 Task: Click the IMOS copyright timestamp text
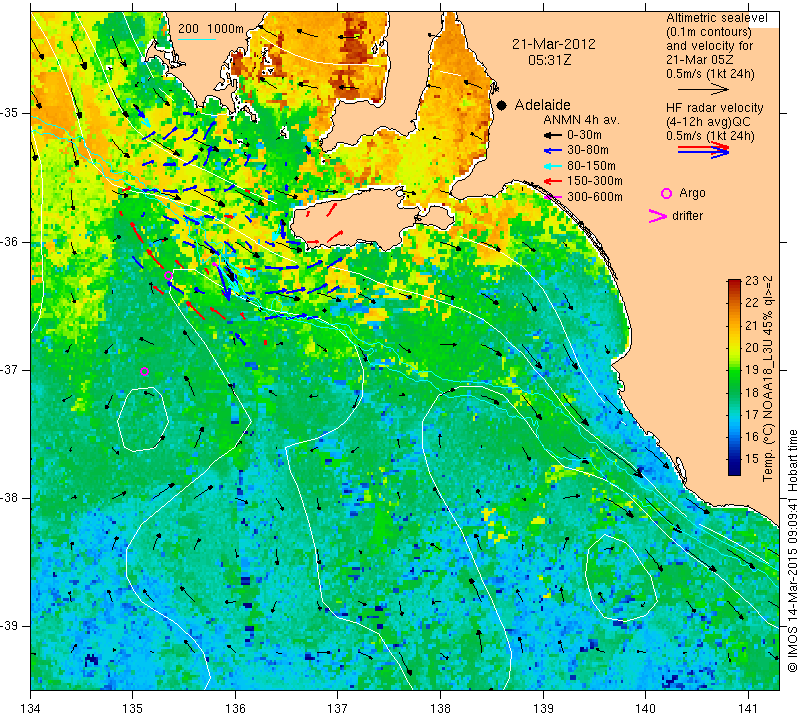[x=792, y=550]
